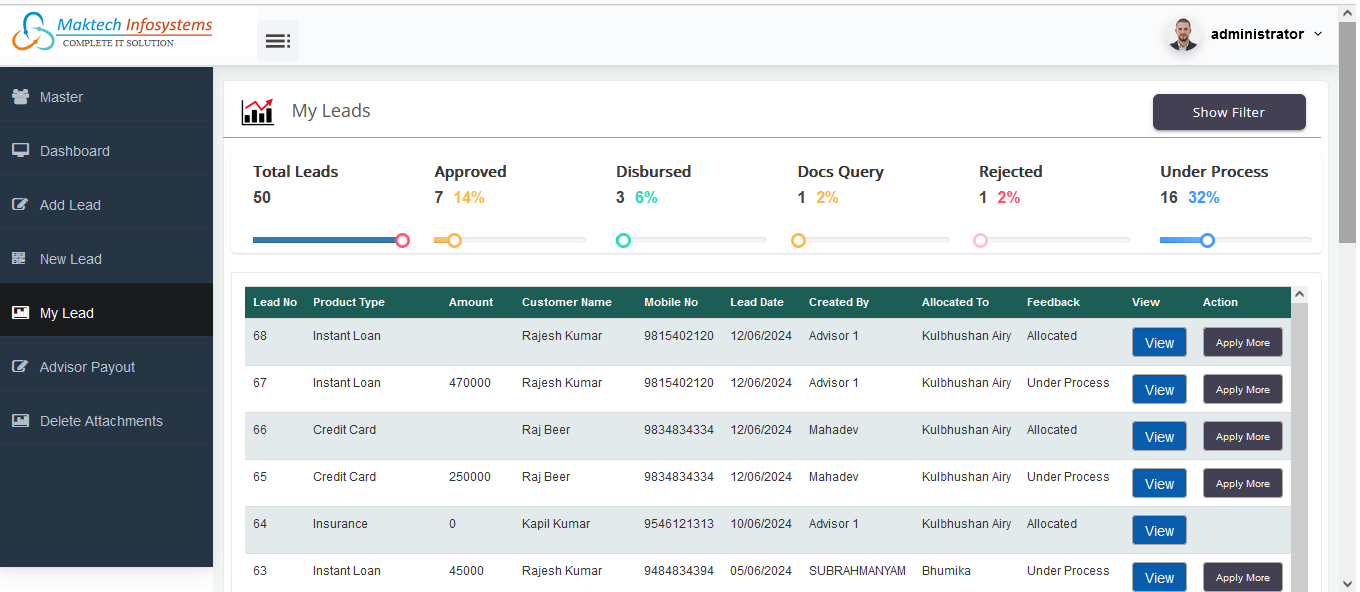This screenshot has height=592, width=1360.
Task: Click the Advisor Payout icon
Action: click(20, 367)
